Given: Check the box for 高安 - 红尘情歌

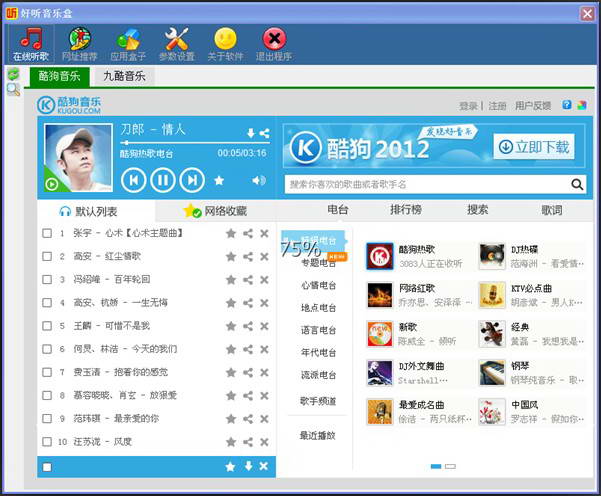Looking at the screenshot, I should coord(47,256).
